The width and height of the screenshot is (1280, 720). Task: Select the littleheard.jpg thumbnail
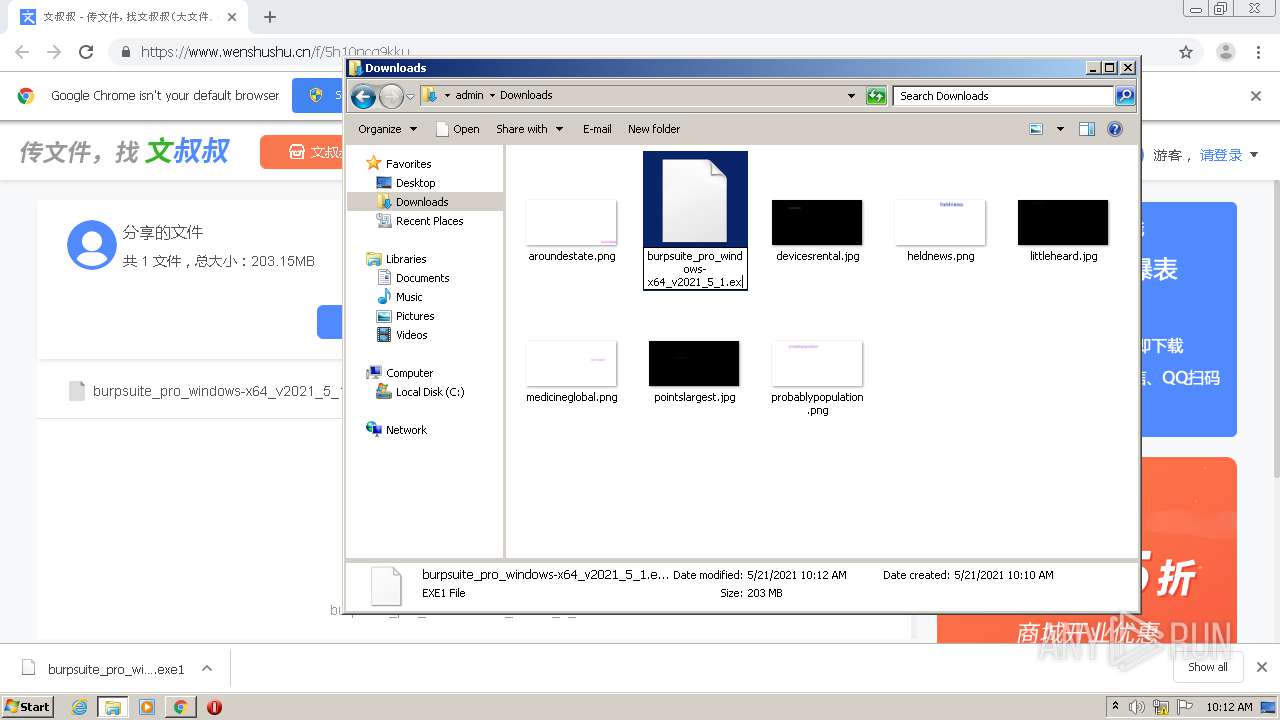click(x=1063, y=222)
